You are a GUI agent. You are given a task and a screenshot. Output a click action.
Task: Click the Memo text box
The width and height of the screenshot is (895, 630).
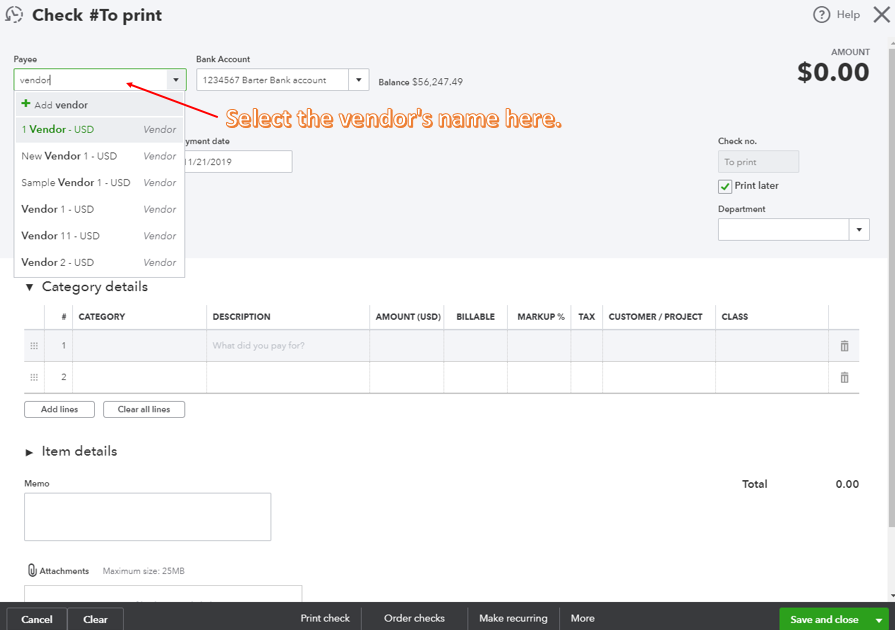(147, 517)
